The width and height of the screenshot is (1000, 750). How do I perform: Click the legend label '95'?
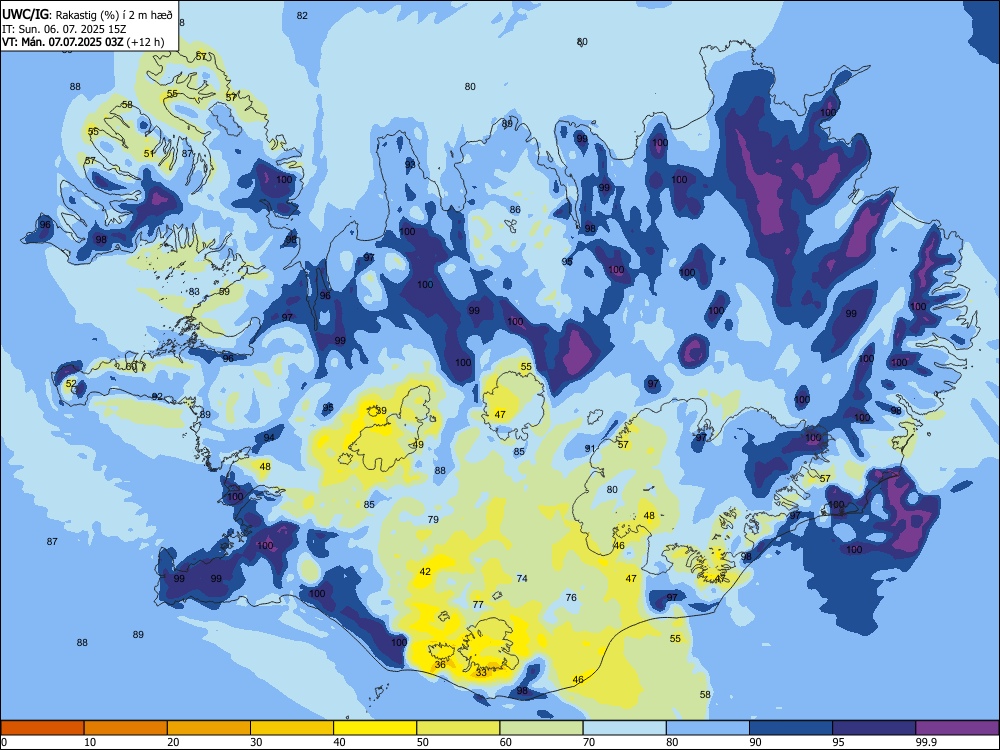(838, 742)
